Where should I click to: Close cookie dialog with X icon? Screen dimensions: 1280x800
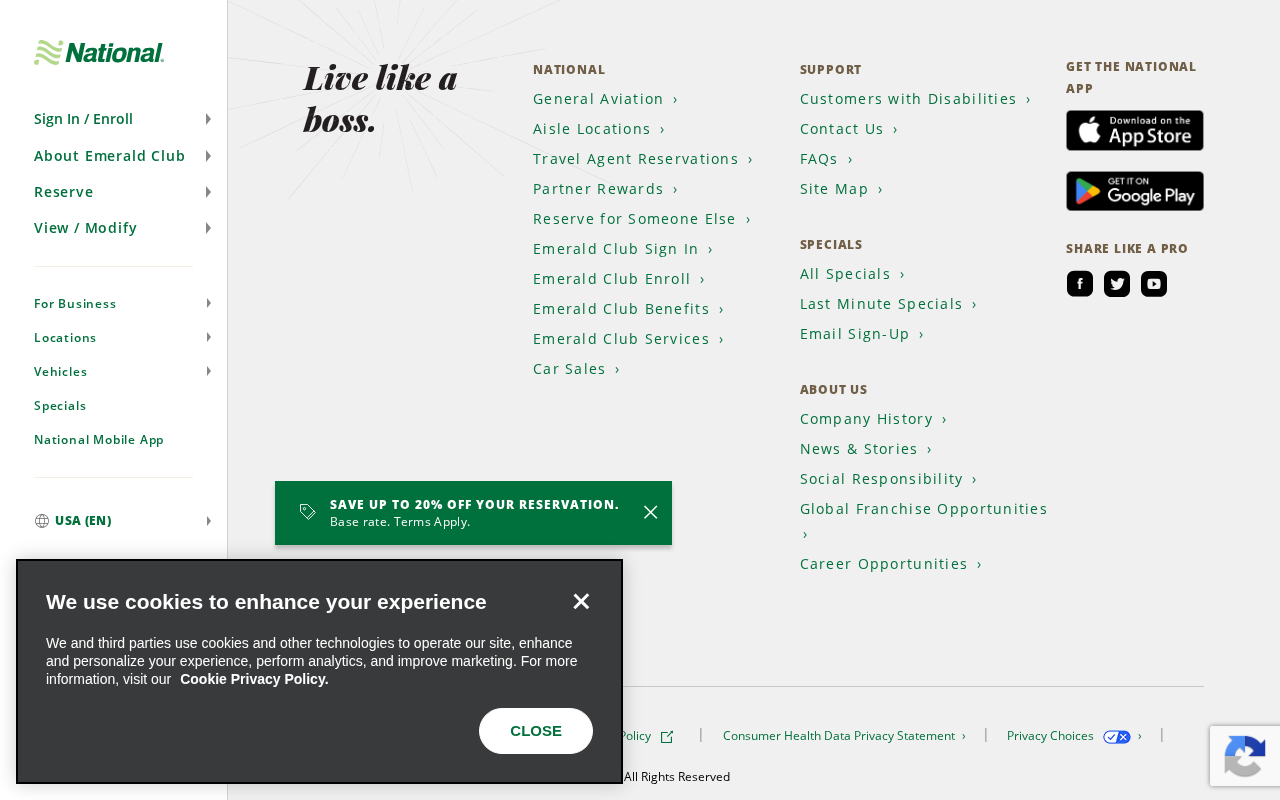point(581,601)
